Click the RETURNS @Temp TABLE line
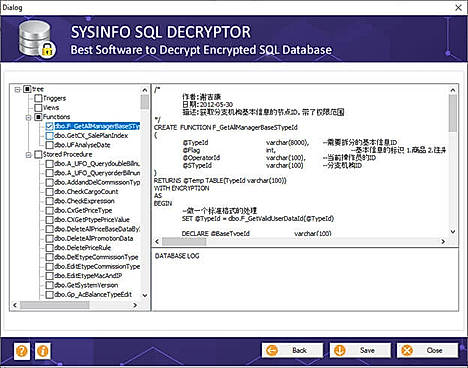The height and width of the screenshot is (368, 468). click(x=220, y=181)
